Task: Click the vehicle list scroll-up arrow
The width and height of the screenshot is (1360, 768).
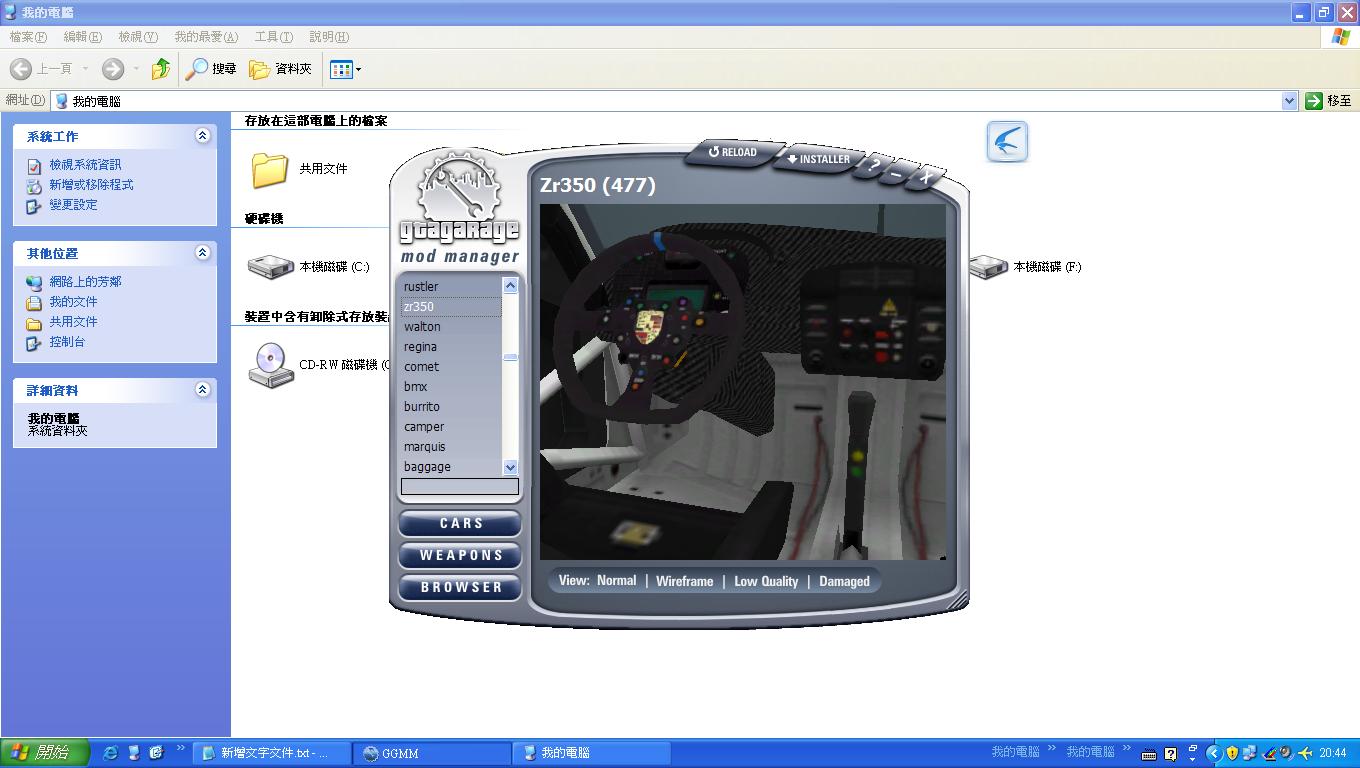Action: pyautogui.click(x=510, y=286)
